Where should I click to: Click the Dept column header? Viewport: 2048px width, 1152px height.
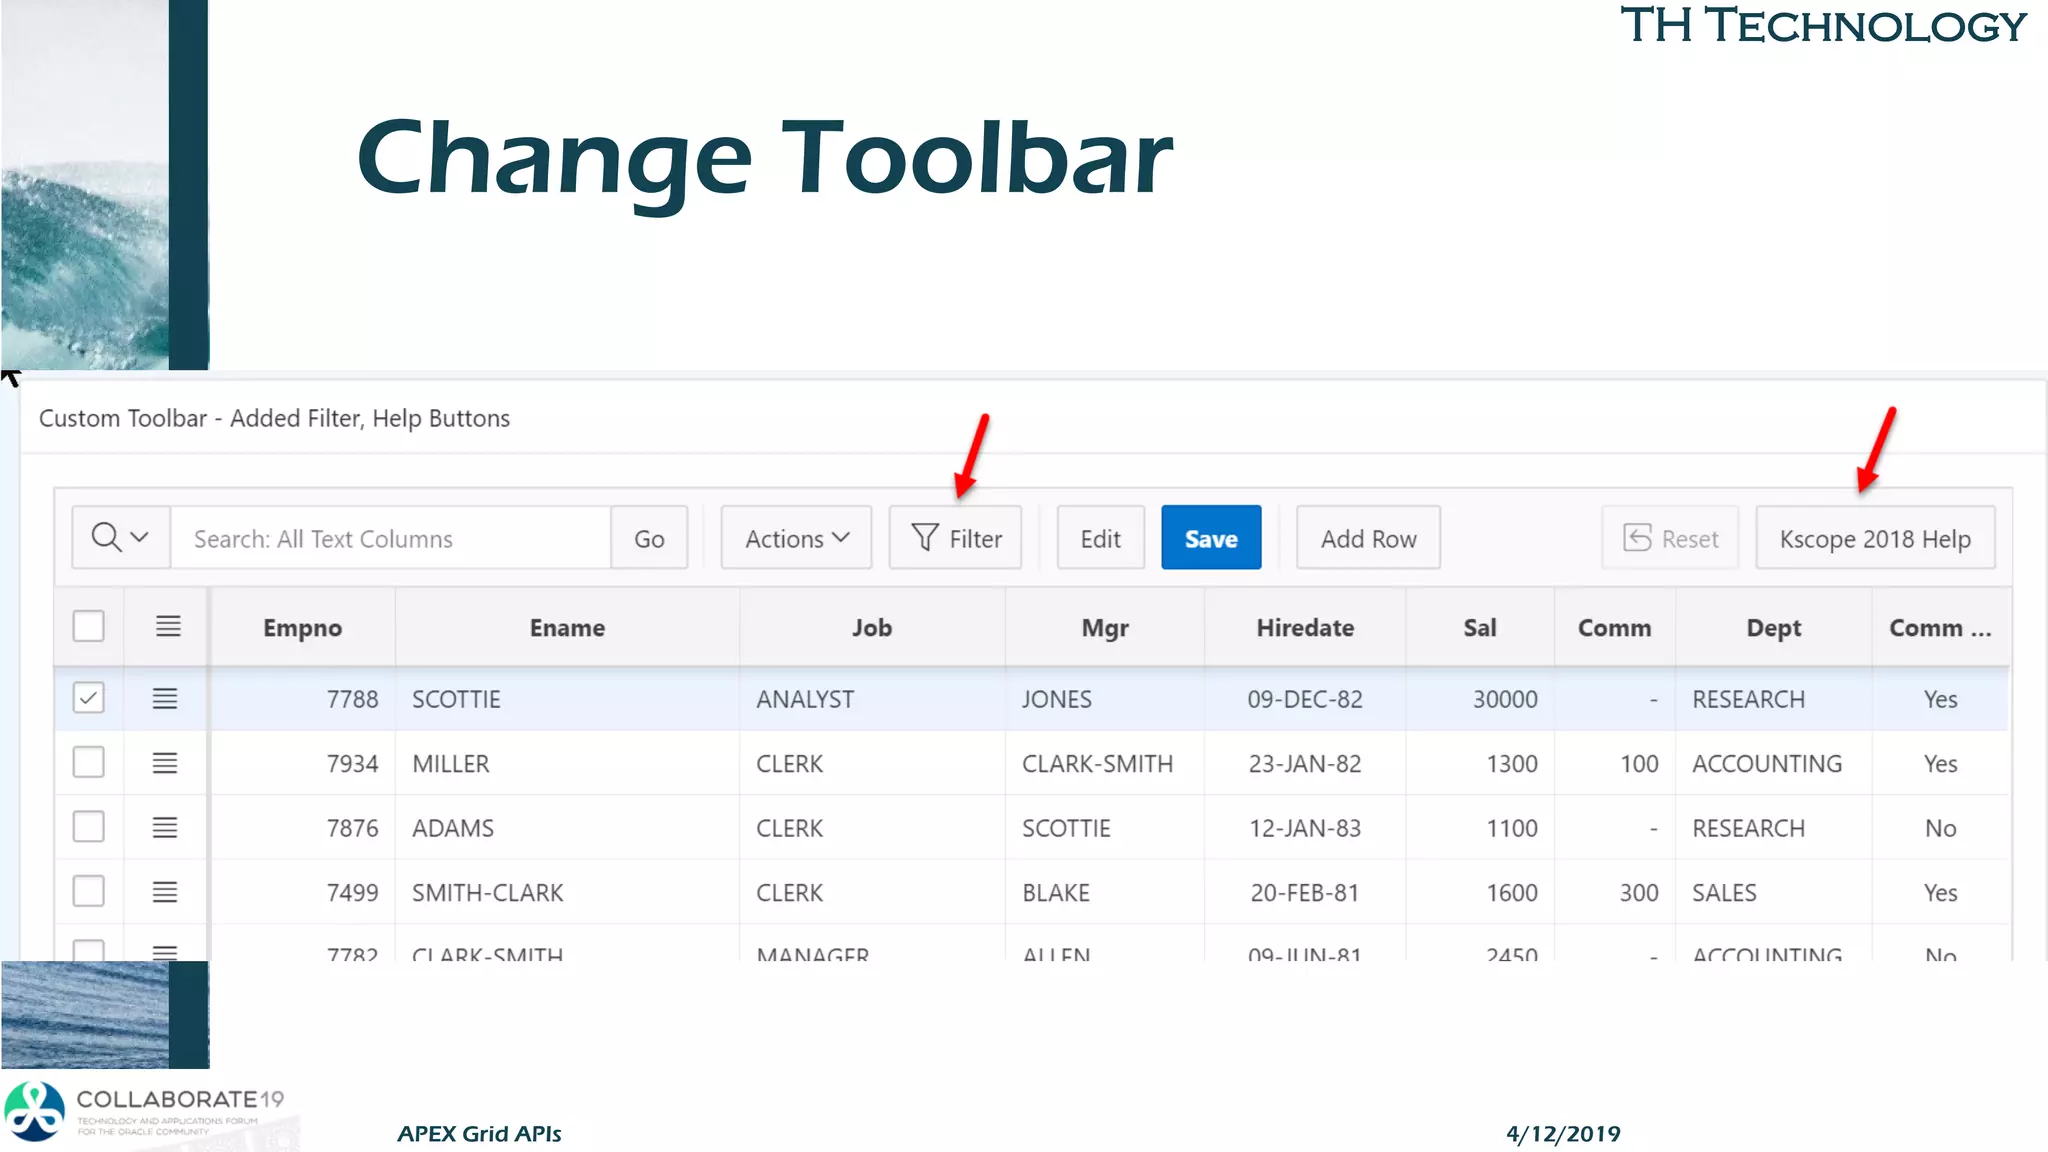[1774, 627]
